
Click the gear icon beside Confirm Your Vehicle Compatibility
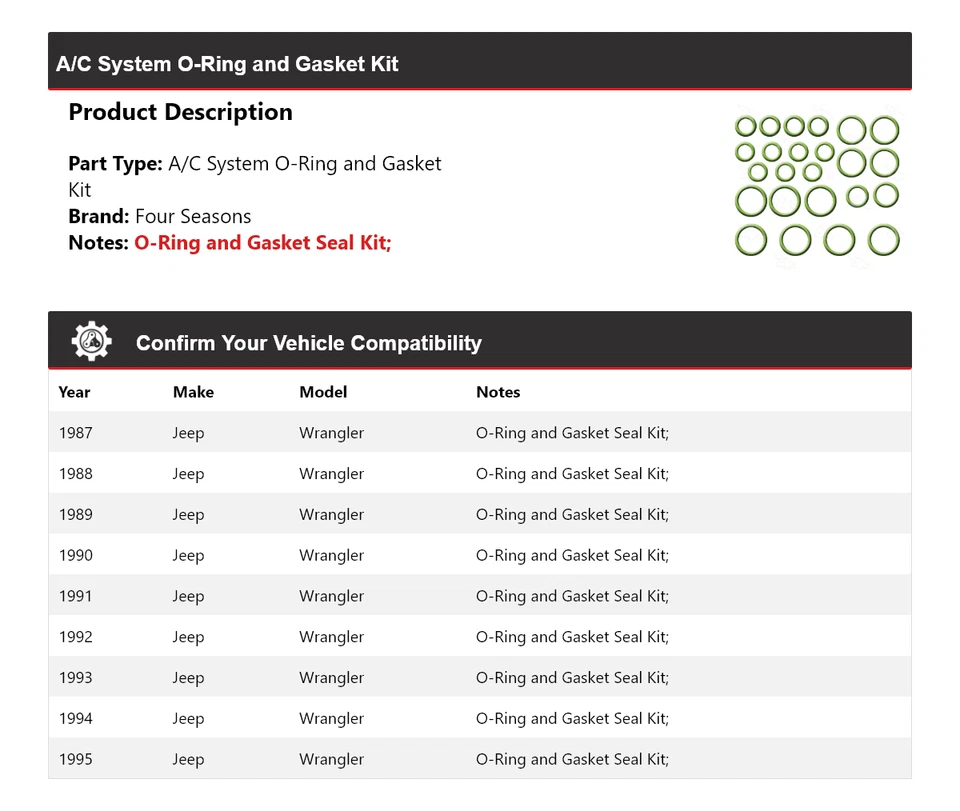[x=91, y=342]
